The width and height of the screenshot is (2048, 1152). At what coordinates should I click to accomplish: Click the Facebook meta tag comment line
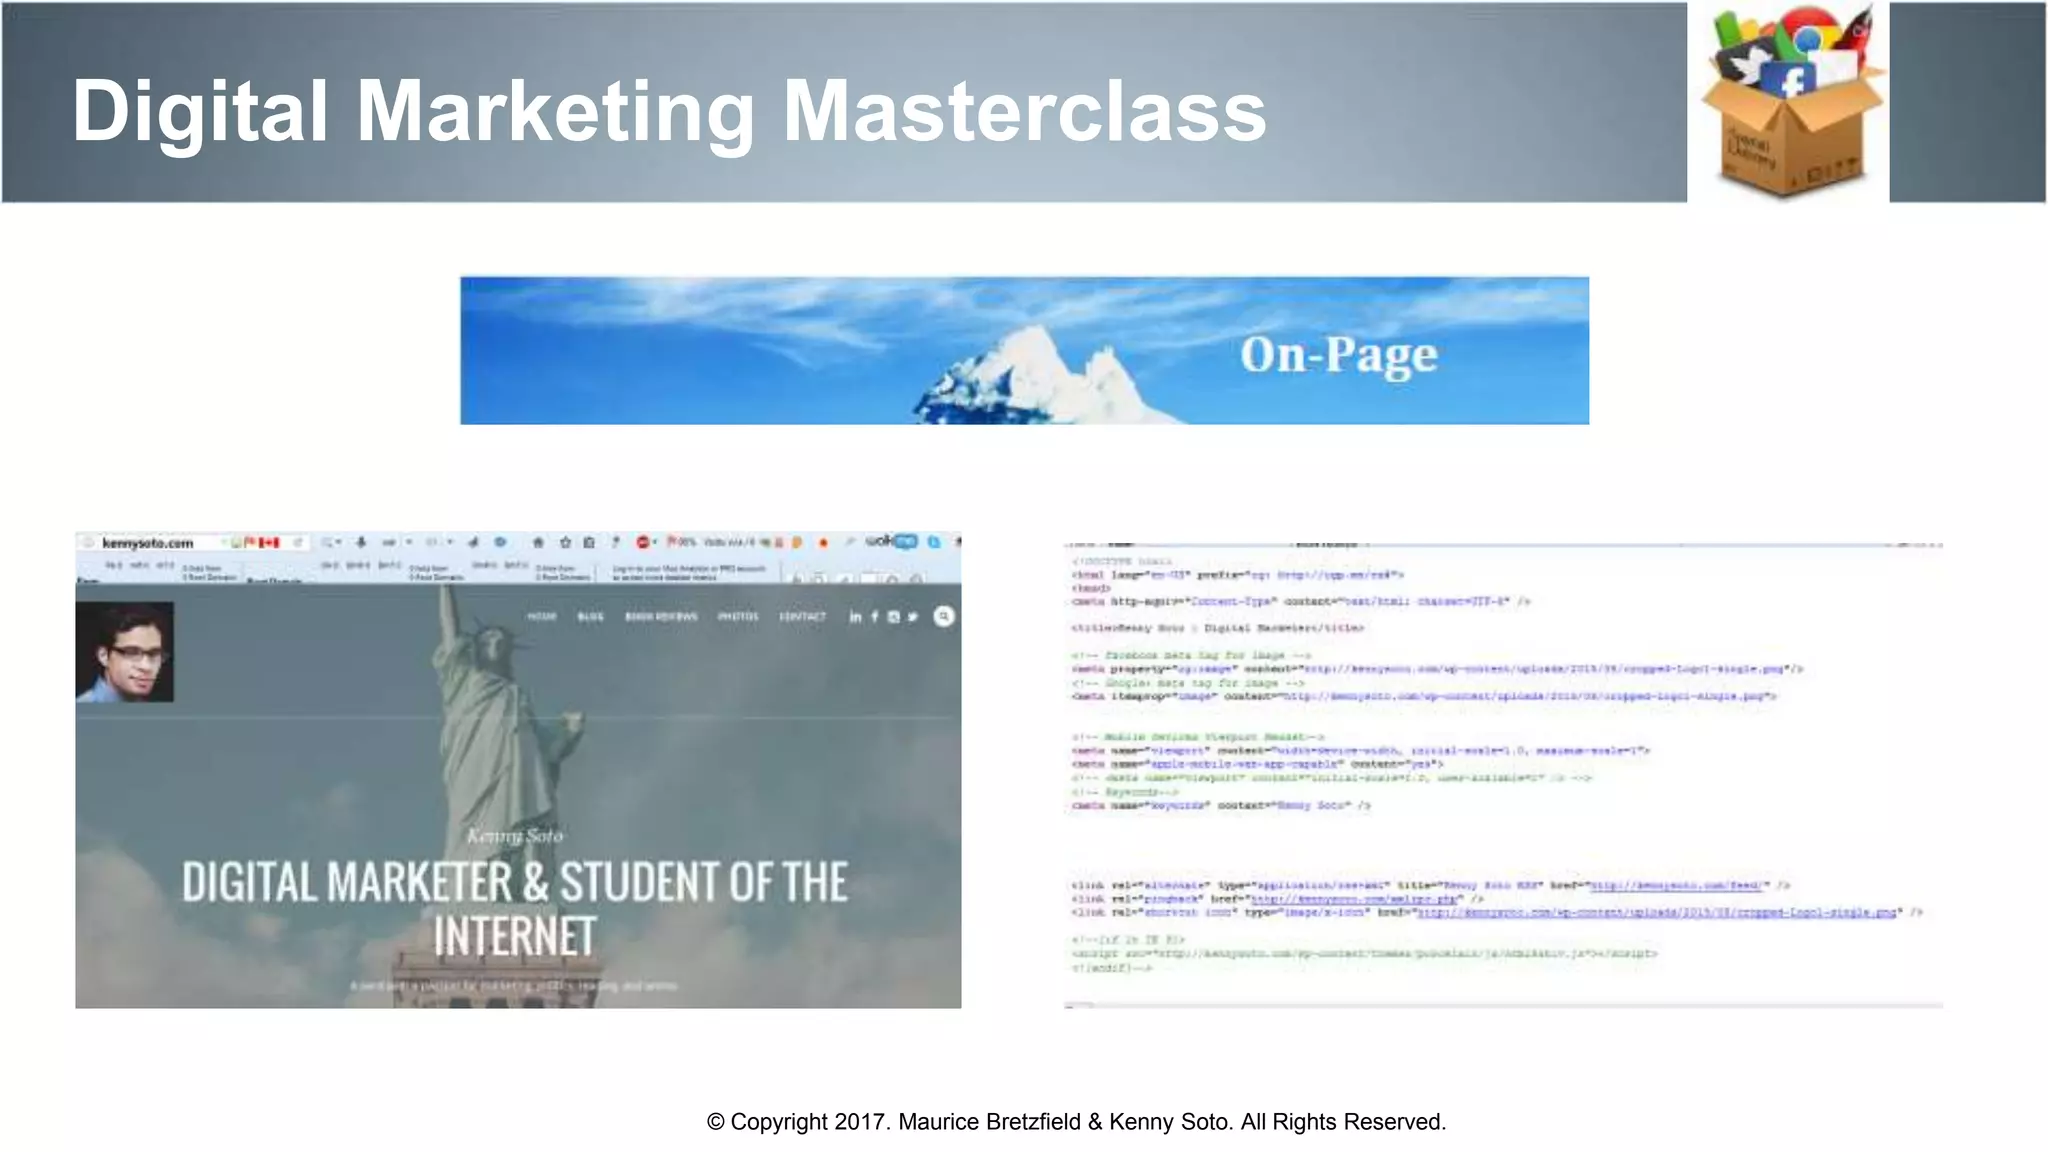(1190, 655)
